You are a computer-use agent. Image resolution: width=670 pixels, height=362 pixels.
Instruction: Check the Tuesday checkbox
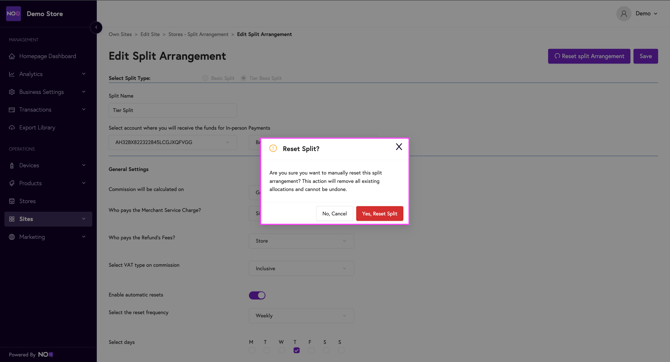point(267,350)
